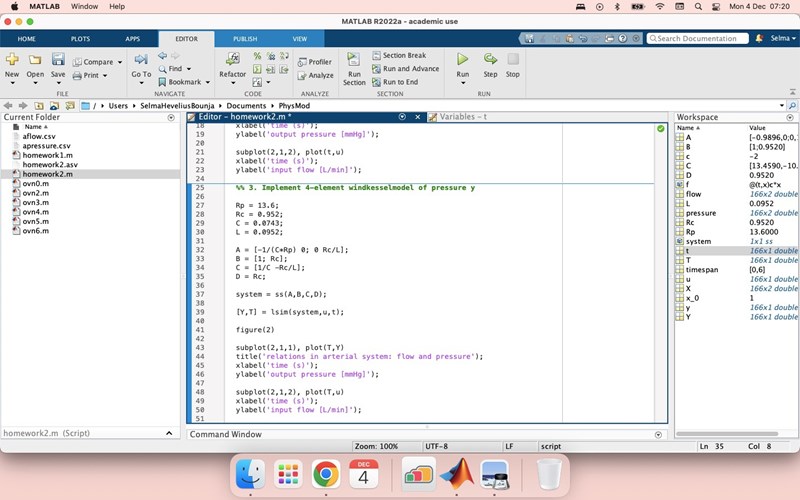The height and width of the screenshot is (500, 800).
Task: Expand the Compare dropdown arrow
Action: pyautogui.click(x=120, y=62)
